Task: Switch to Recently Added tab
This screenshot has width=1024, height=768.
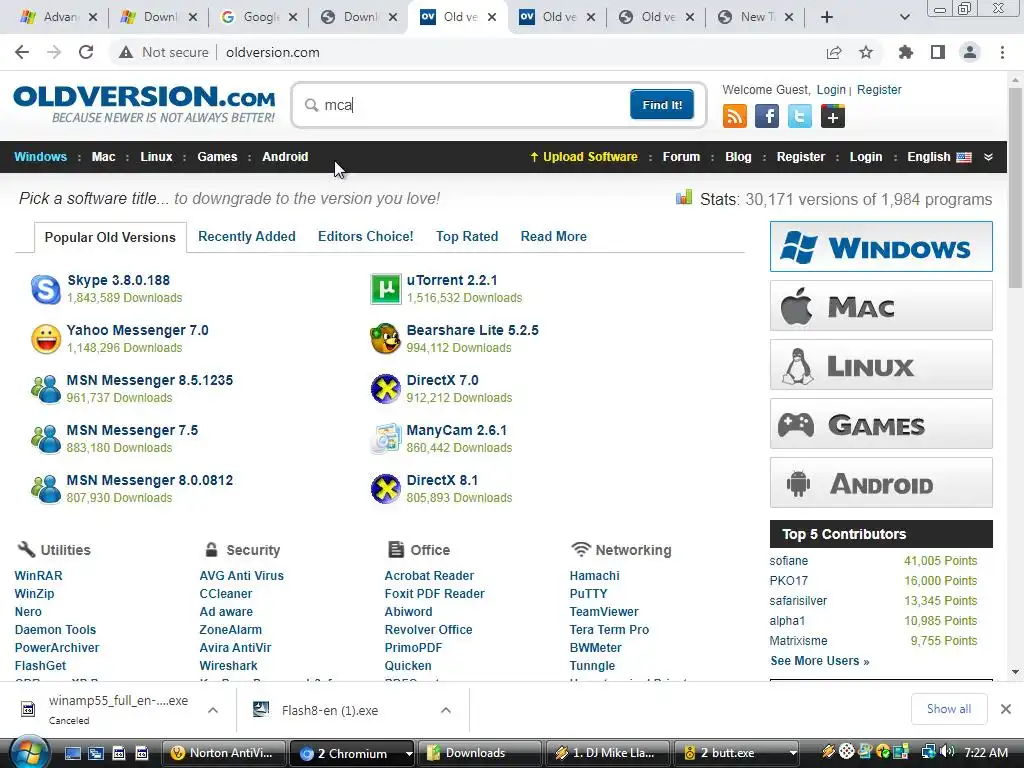Action: [247, 236]
